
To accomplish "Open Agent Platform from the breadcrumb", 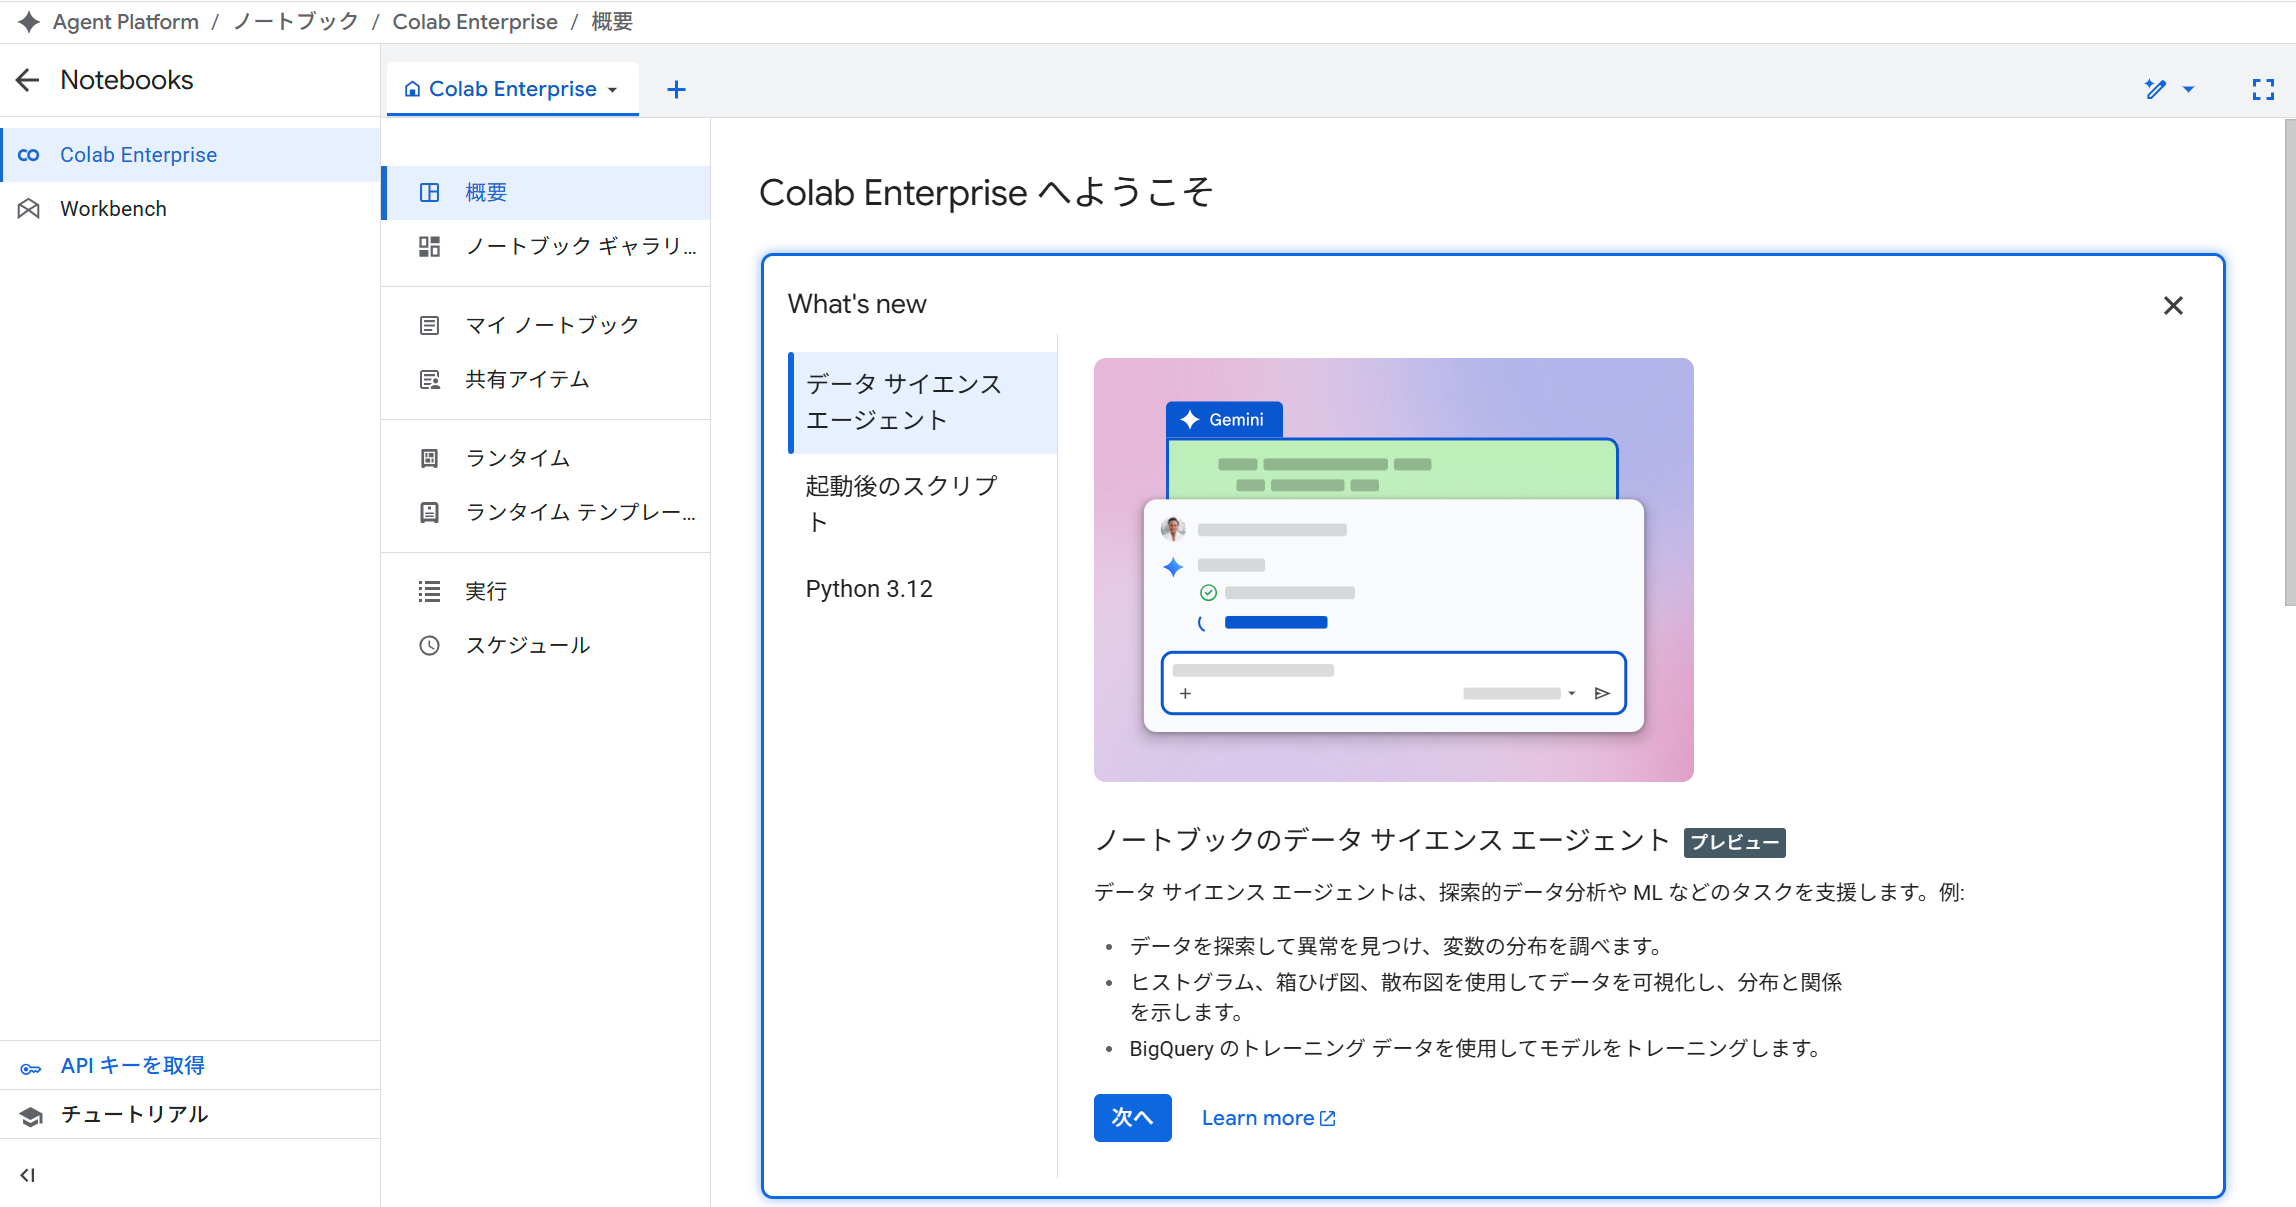I will pyautogui.click(x=124, y=21).
